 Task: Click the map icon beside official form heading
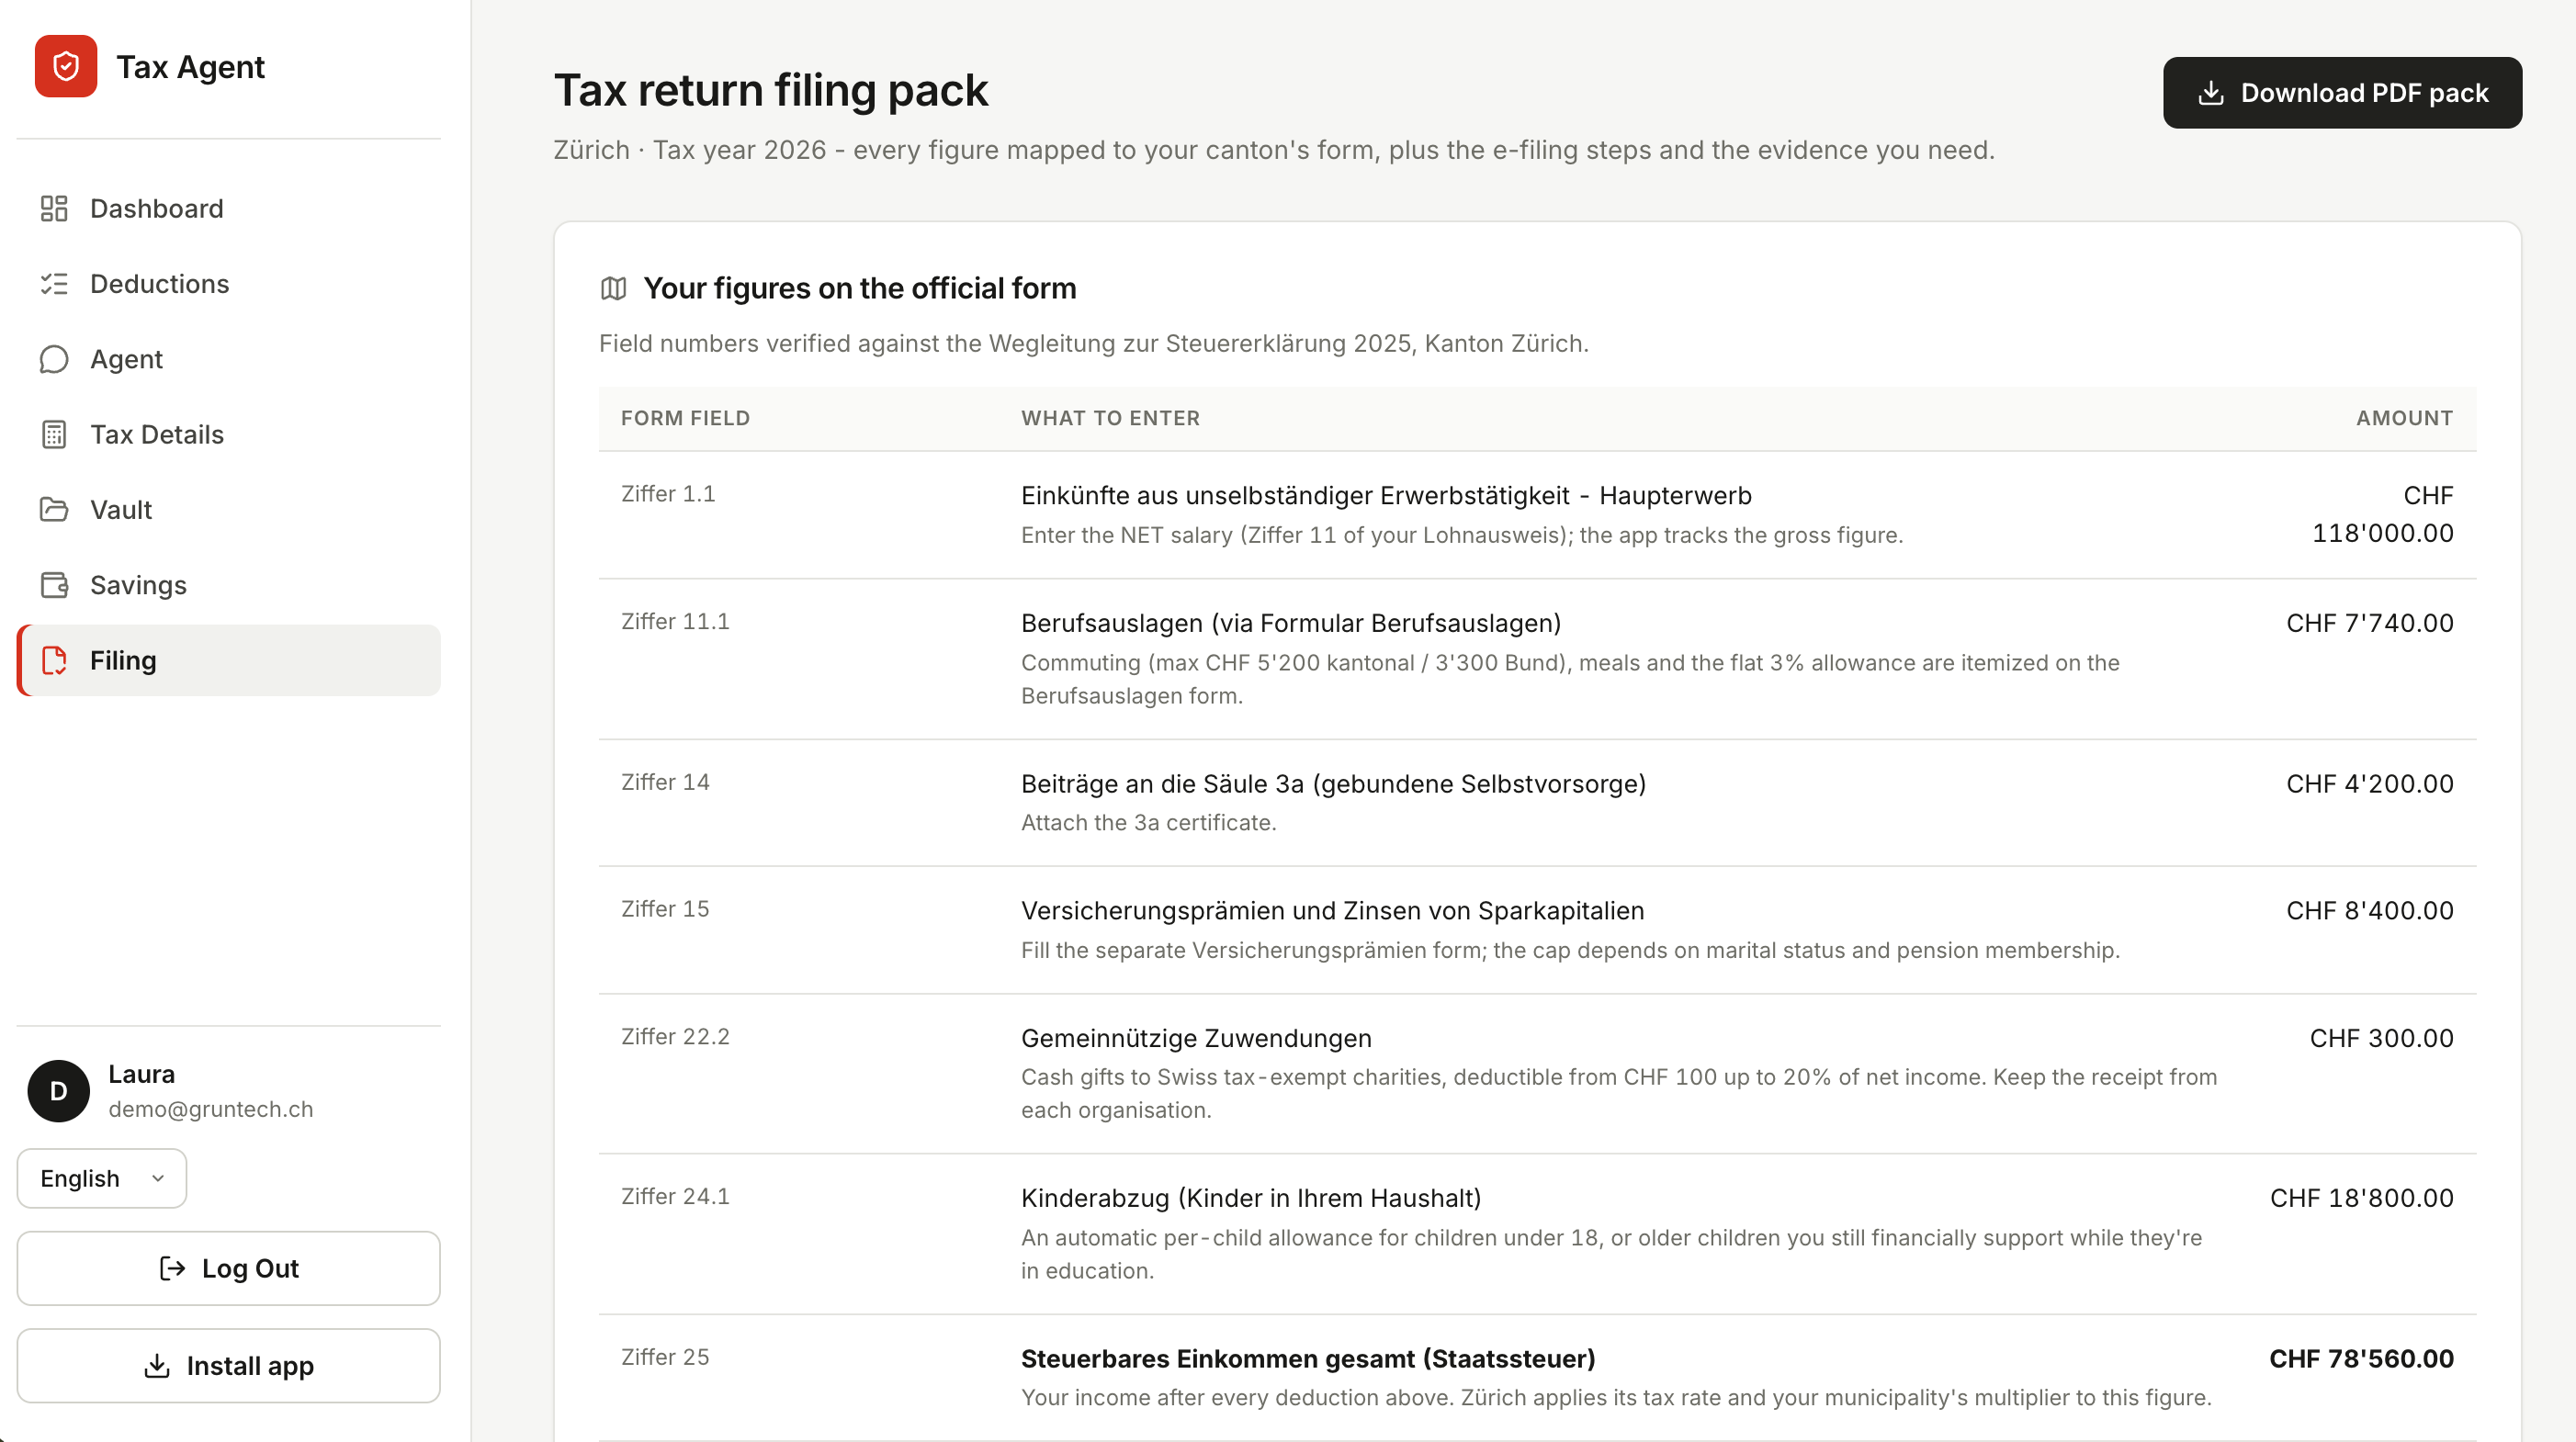613,289
